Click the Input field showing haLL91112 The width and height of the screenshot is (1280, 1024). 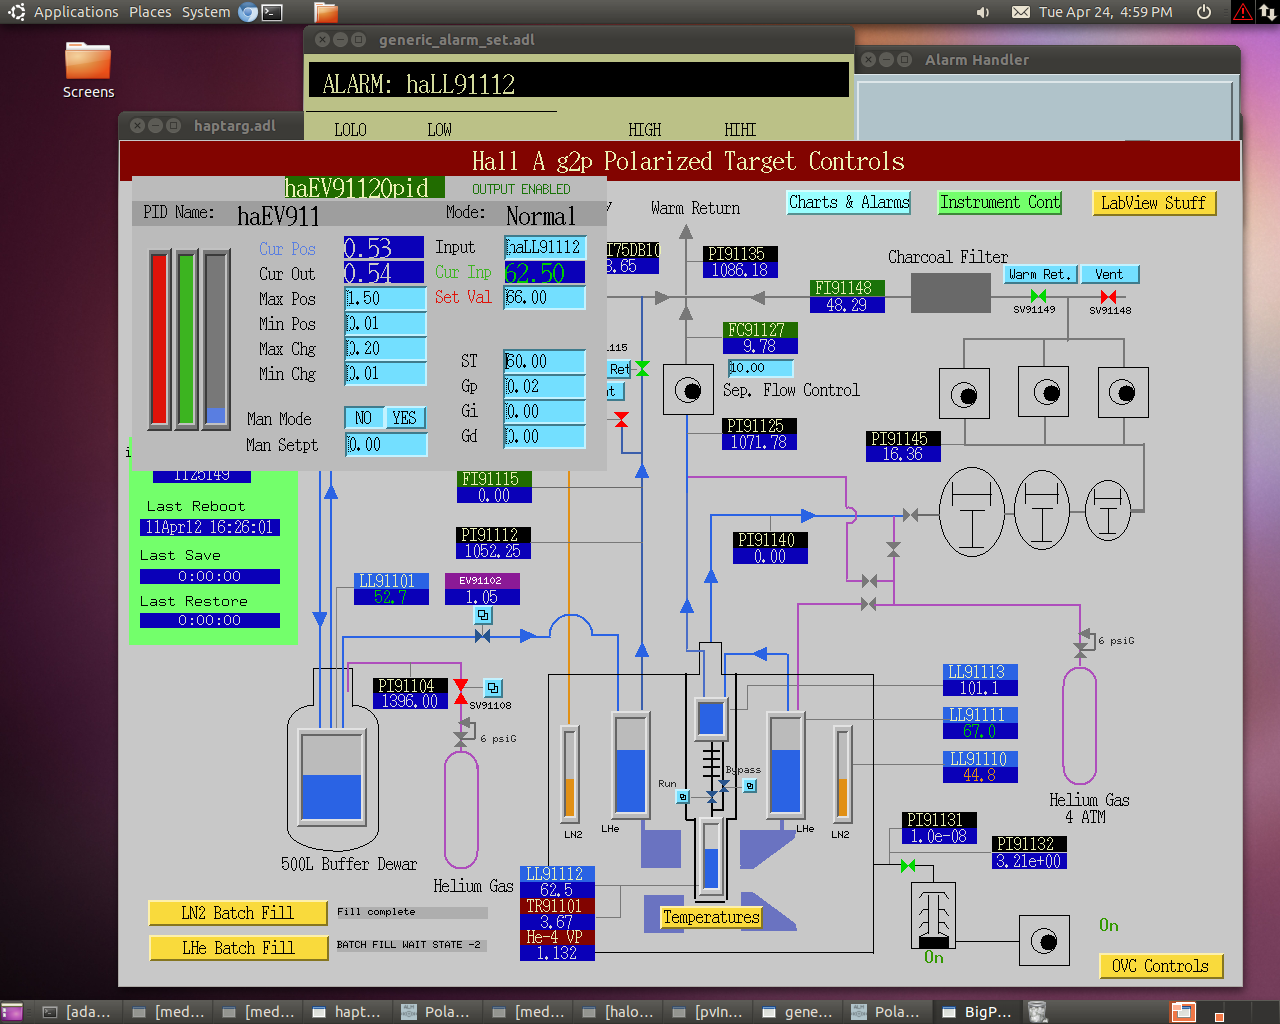pyautogui.click(x=544, y=247)
